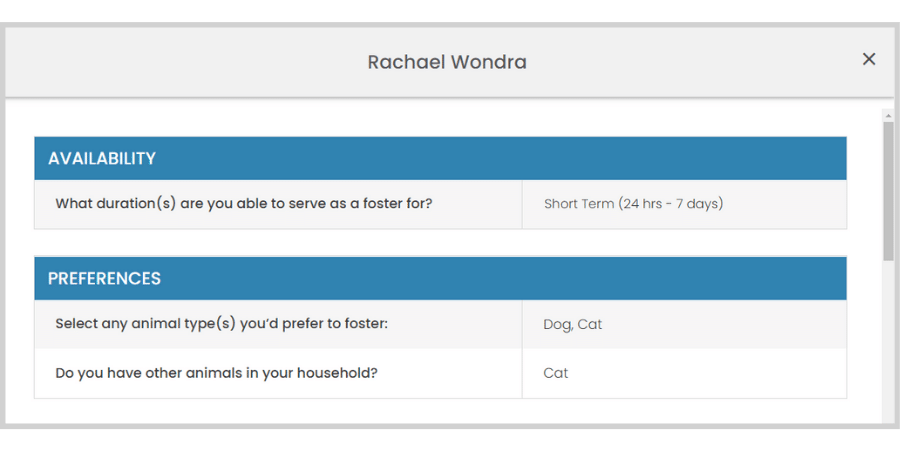Click the vertical scrollbar thumb
The image size is (900, 468).
pos(888,191)
